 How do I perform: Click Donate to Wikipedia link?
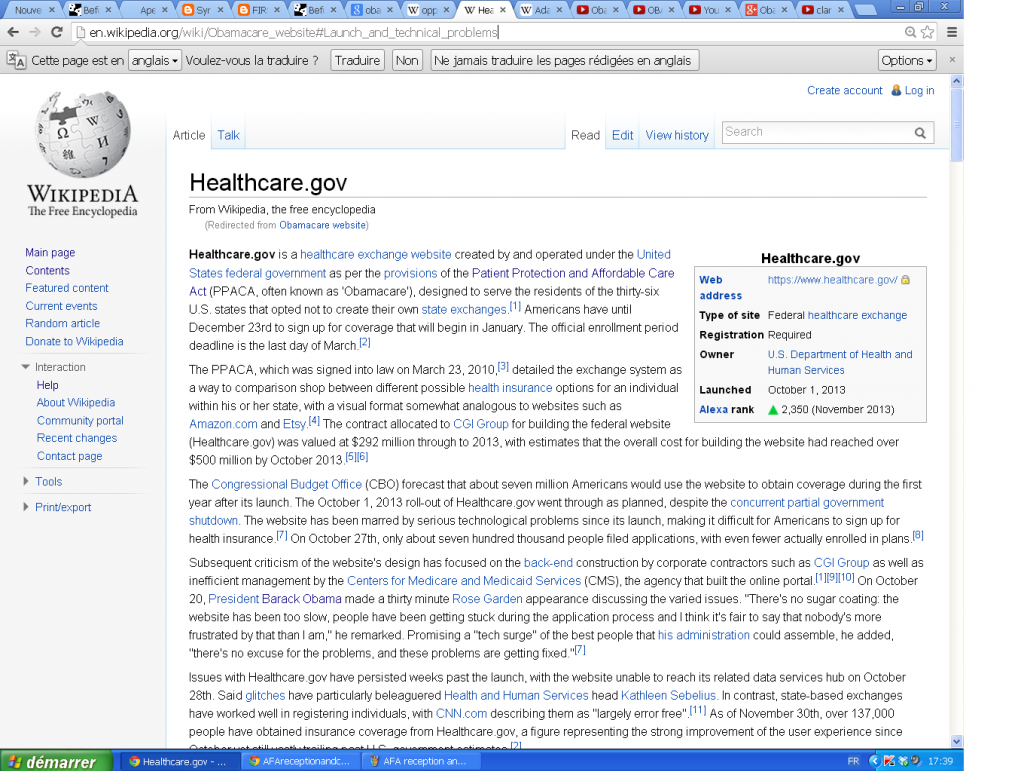pyautogui.click(x=74, y=341)
